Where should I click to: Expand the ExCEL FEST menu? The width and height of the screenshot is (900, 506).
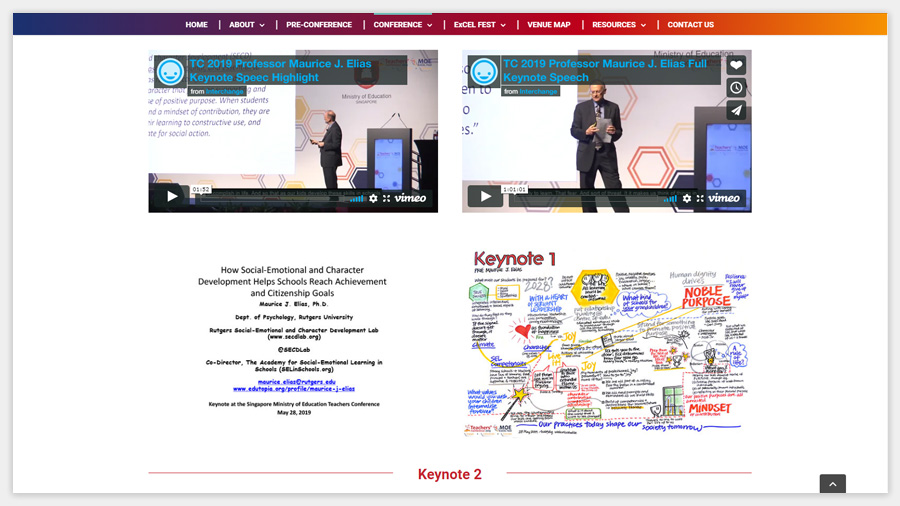[x=480, y=25]
